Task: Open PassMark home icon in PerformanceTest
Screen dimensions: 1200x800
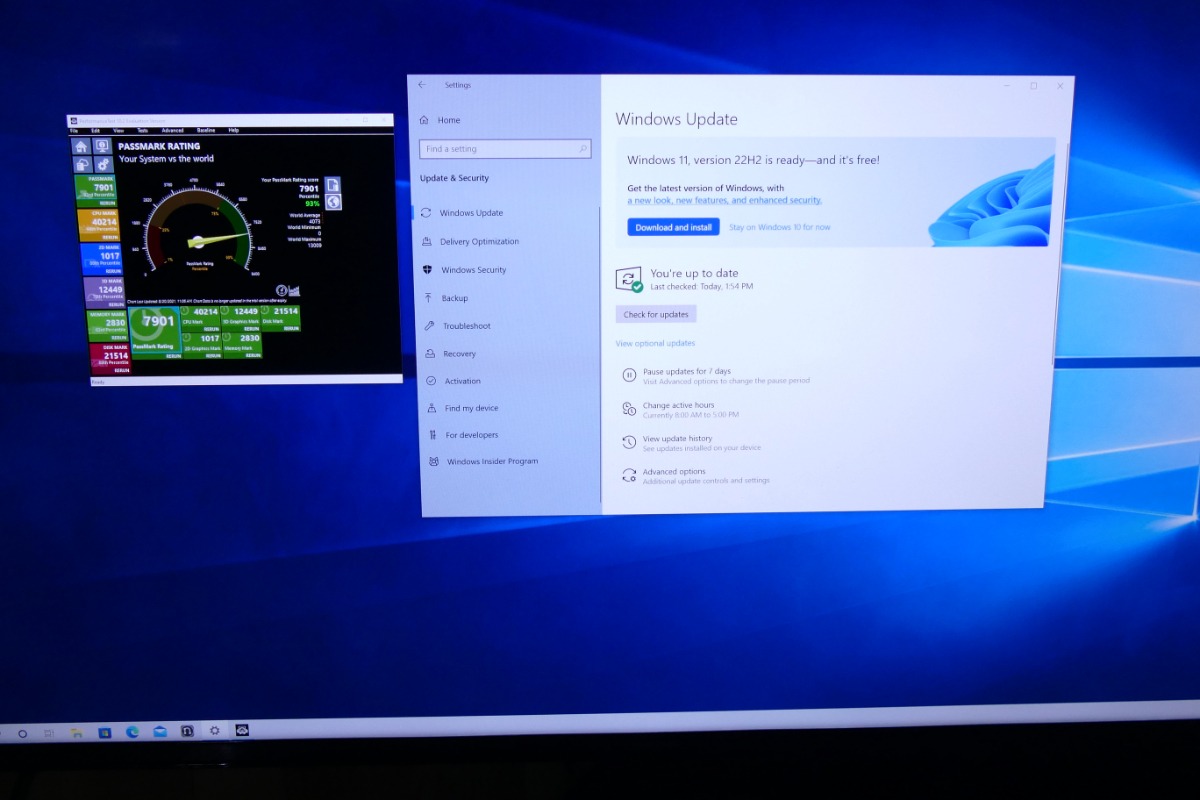Action: click(81, 146)
